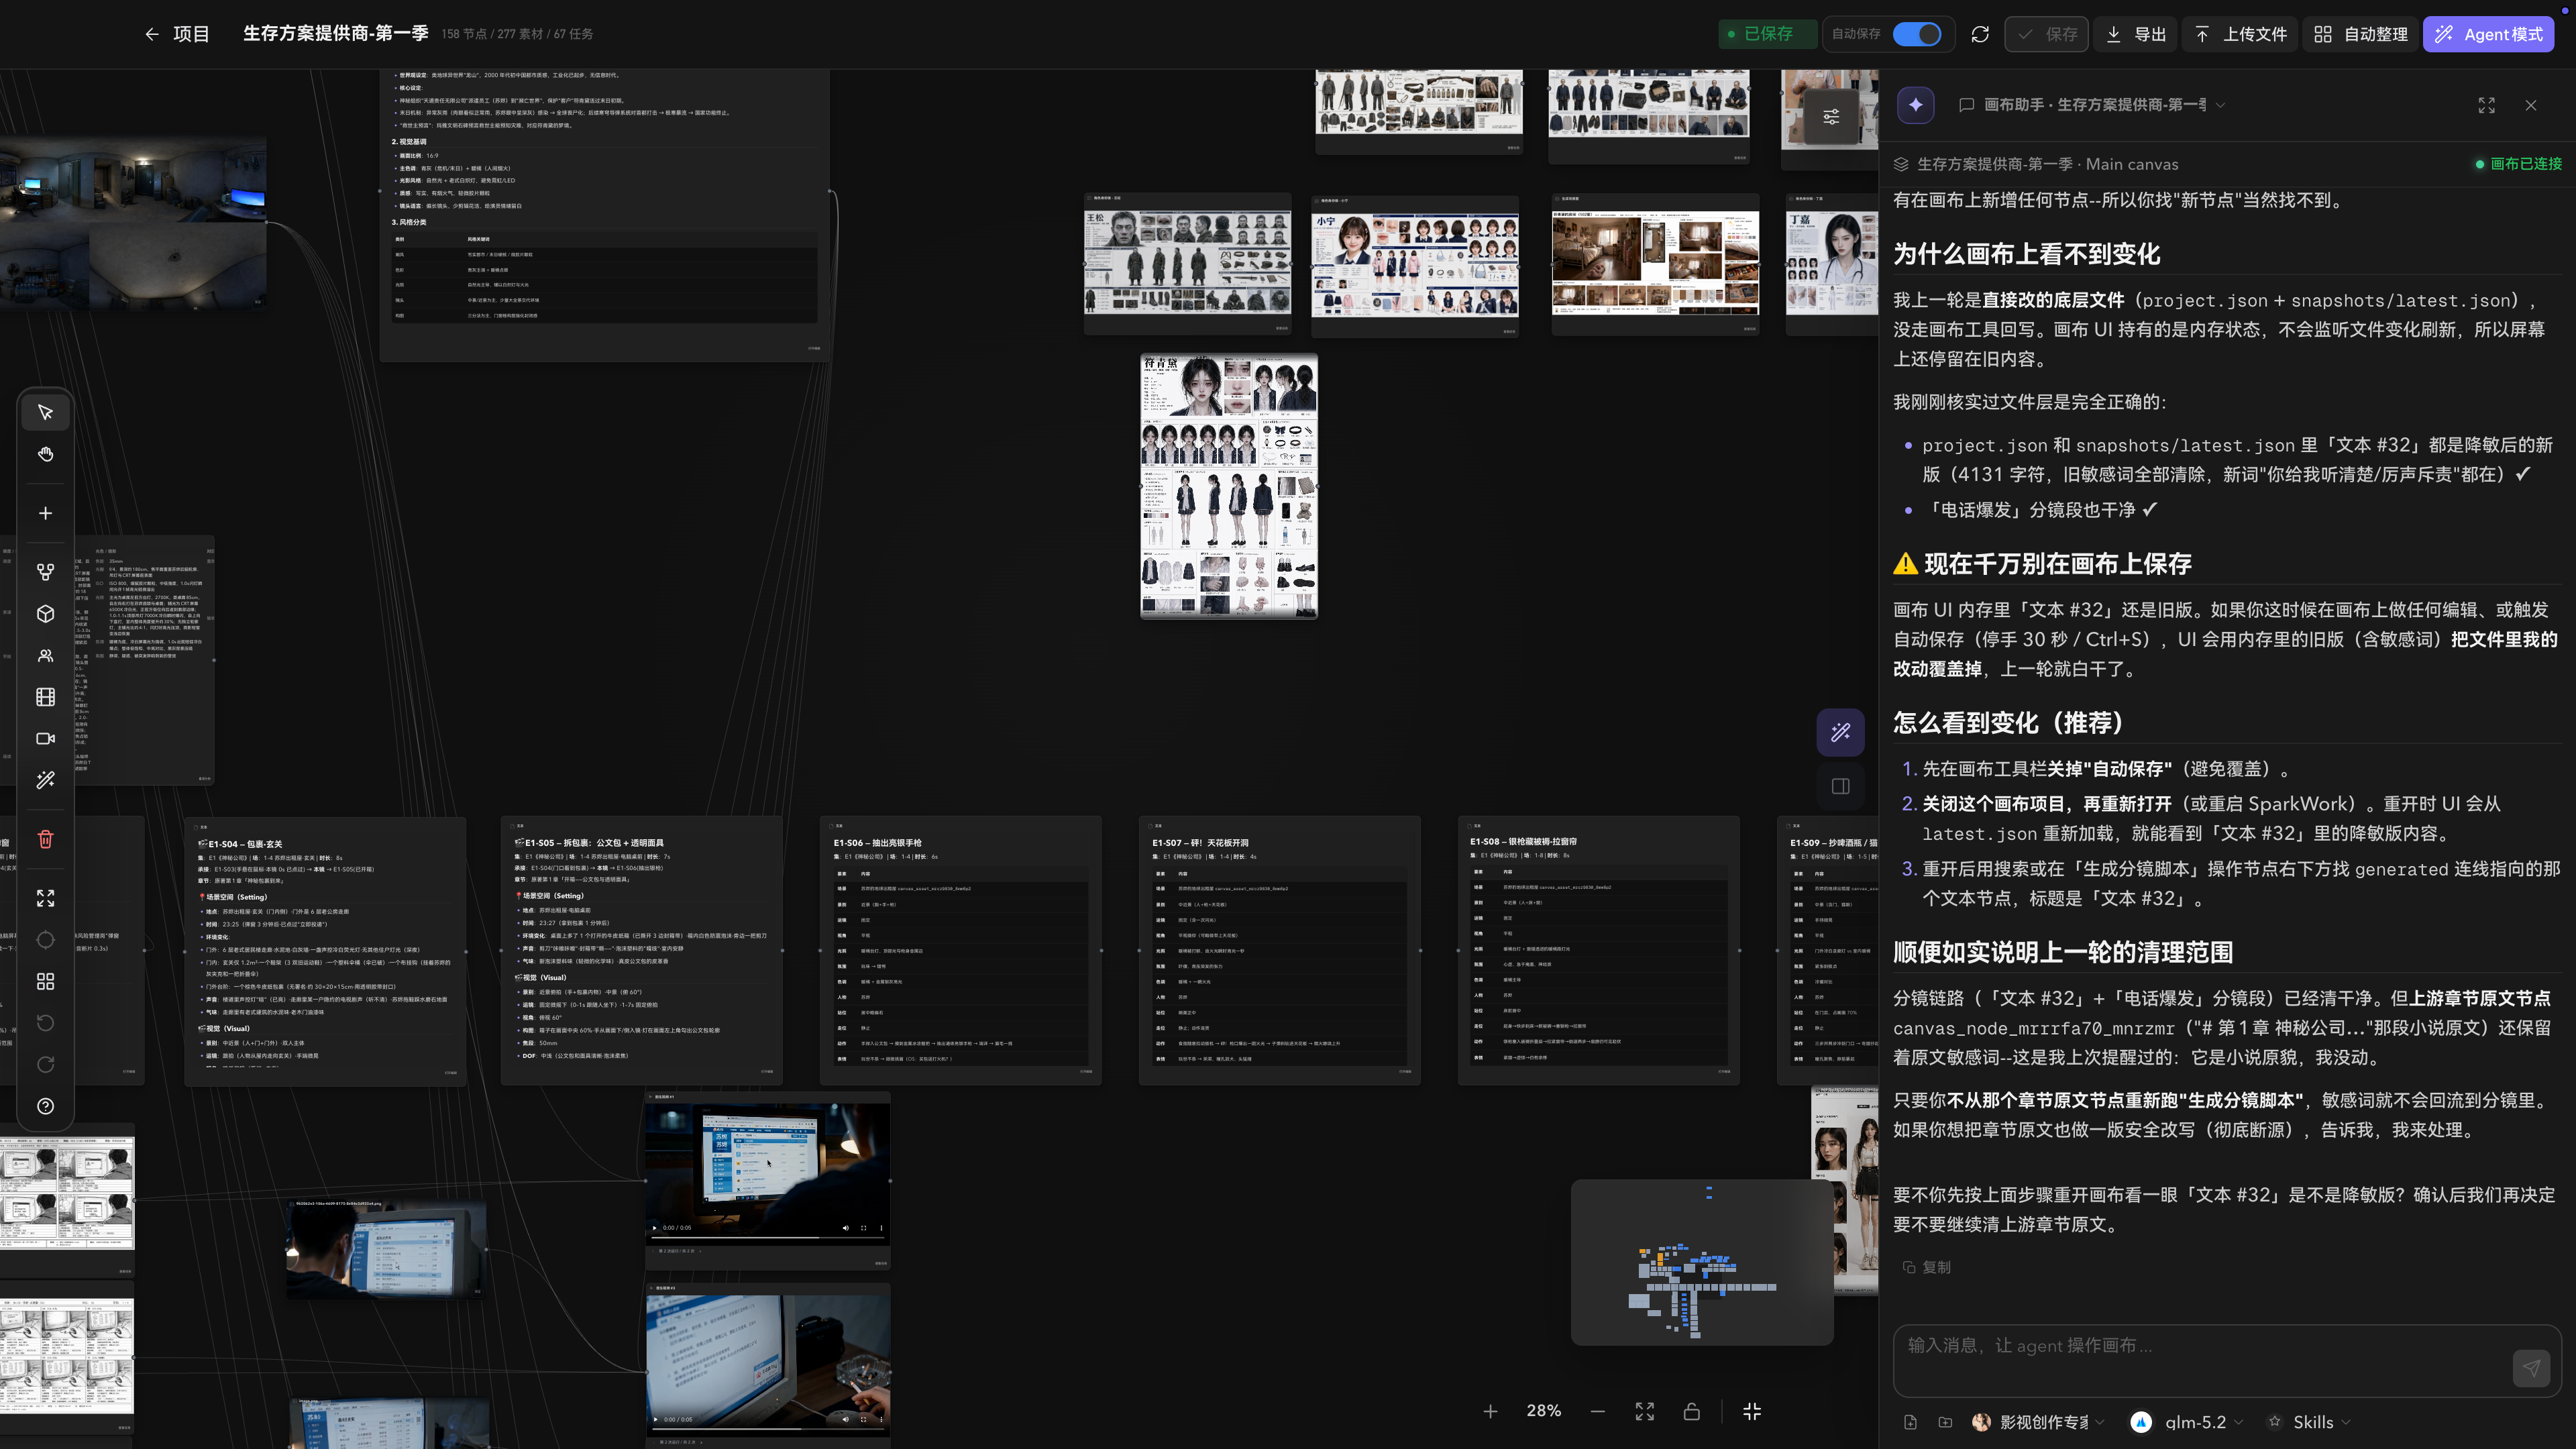The image size is (2576, 1449).
Task: Click the send message paper plane button
Action: pos(2531,1368)
